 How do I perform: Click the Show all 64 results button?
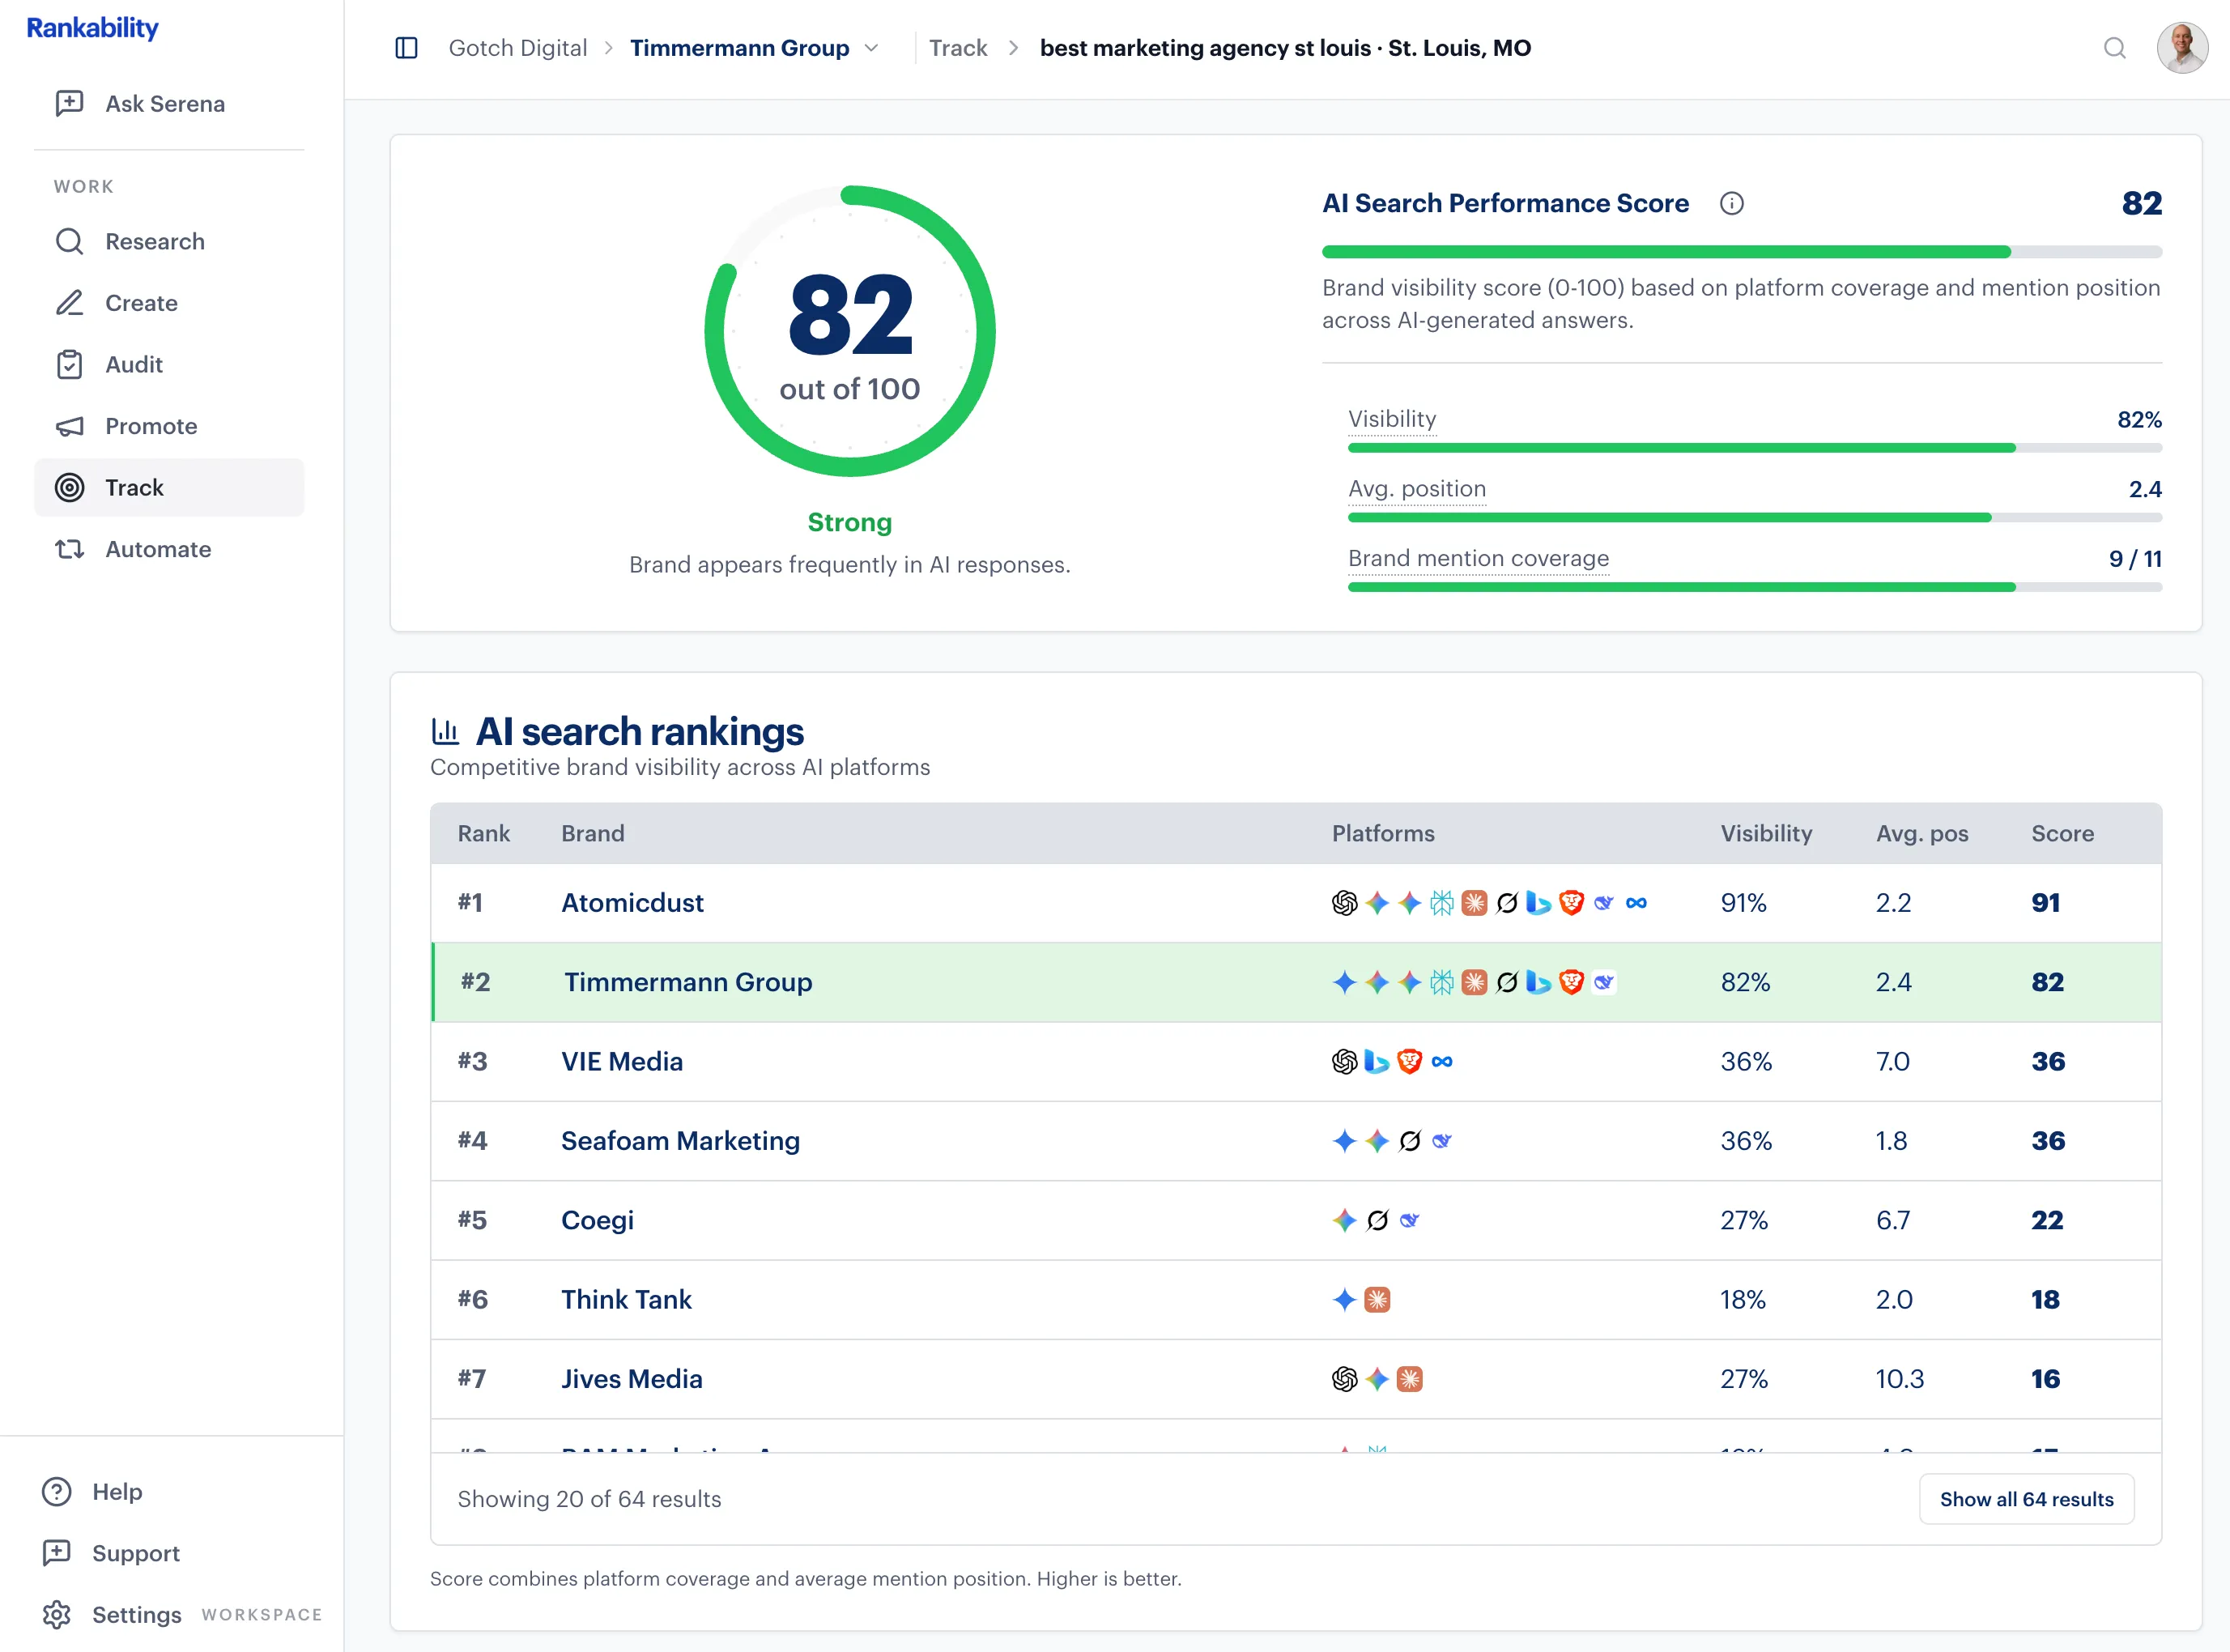click(2026, 1499)
